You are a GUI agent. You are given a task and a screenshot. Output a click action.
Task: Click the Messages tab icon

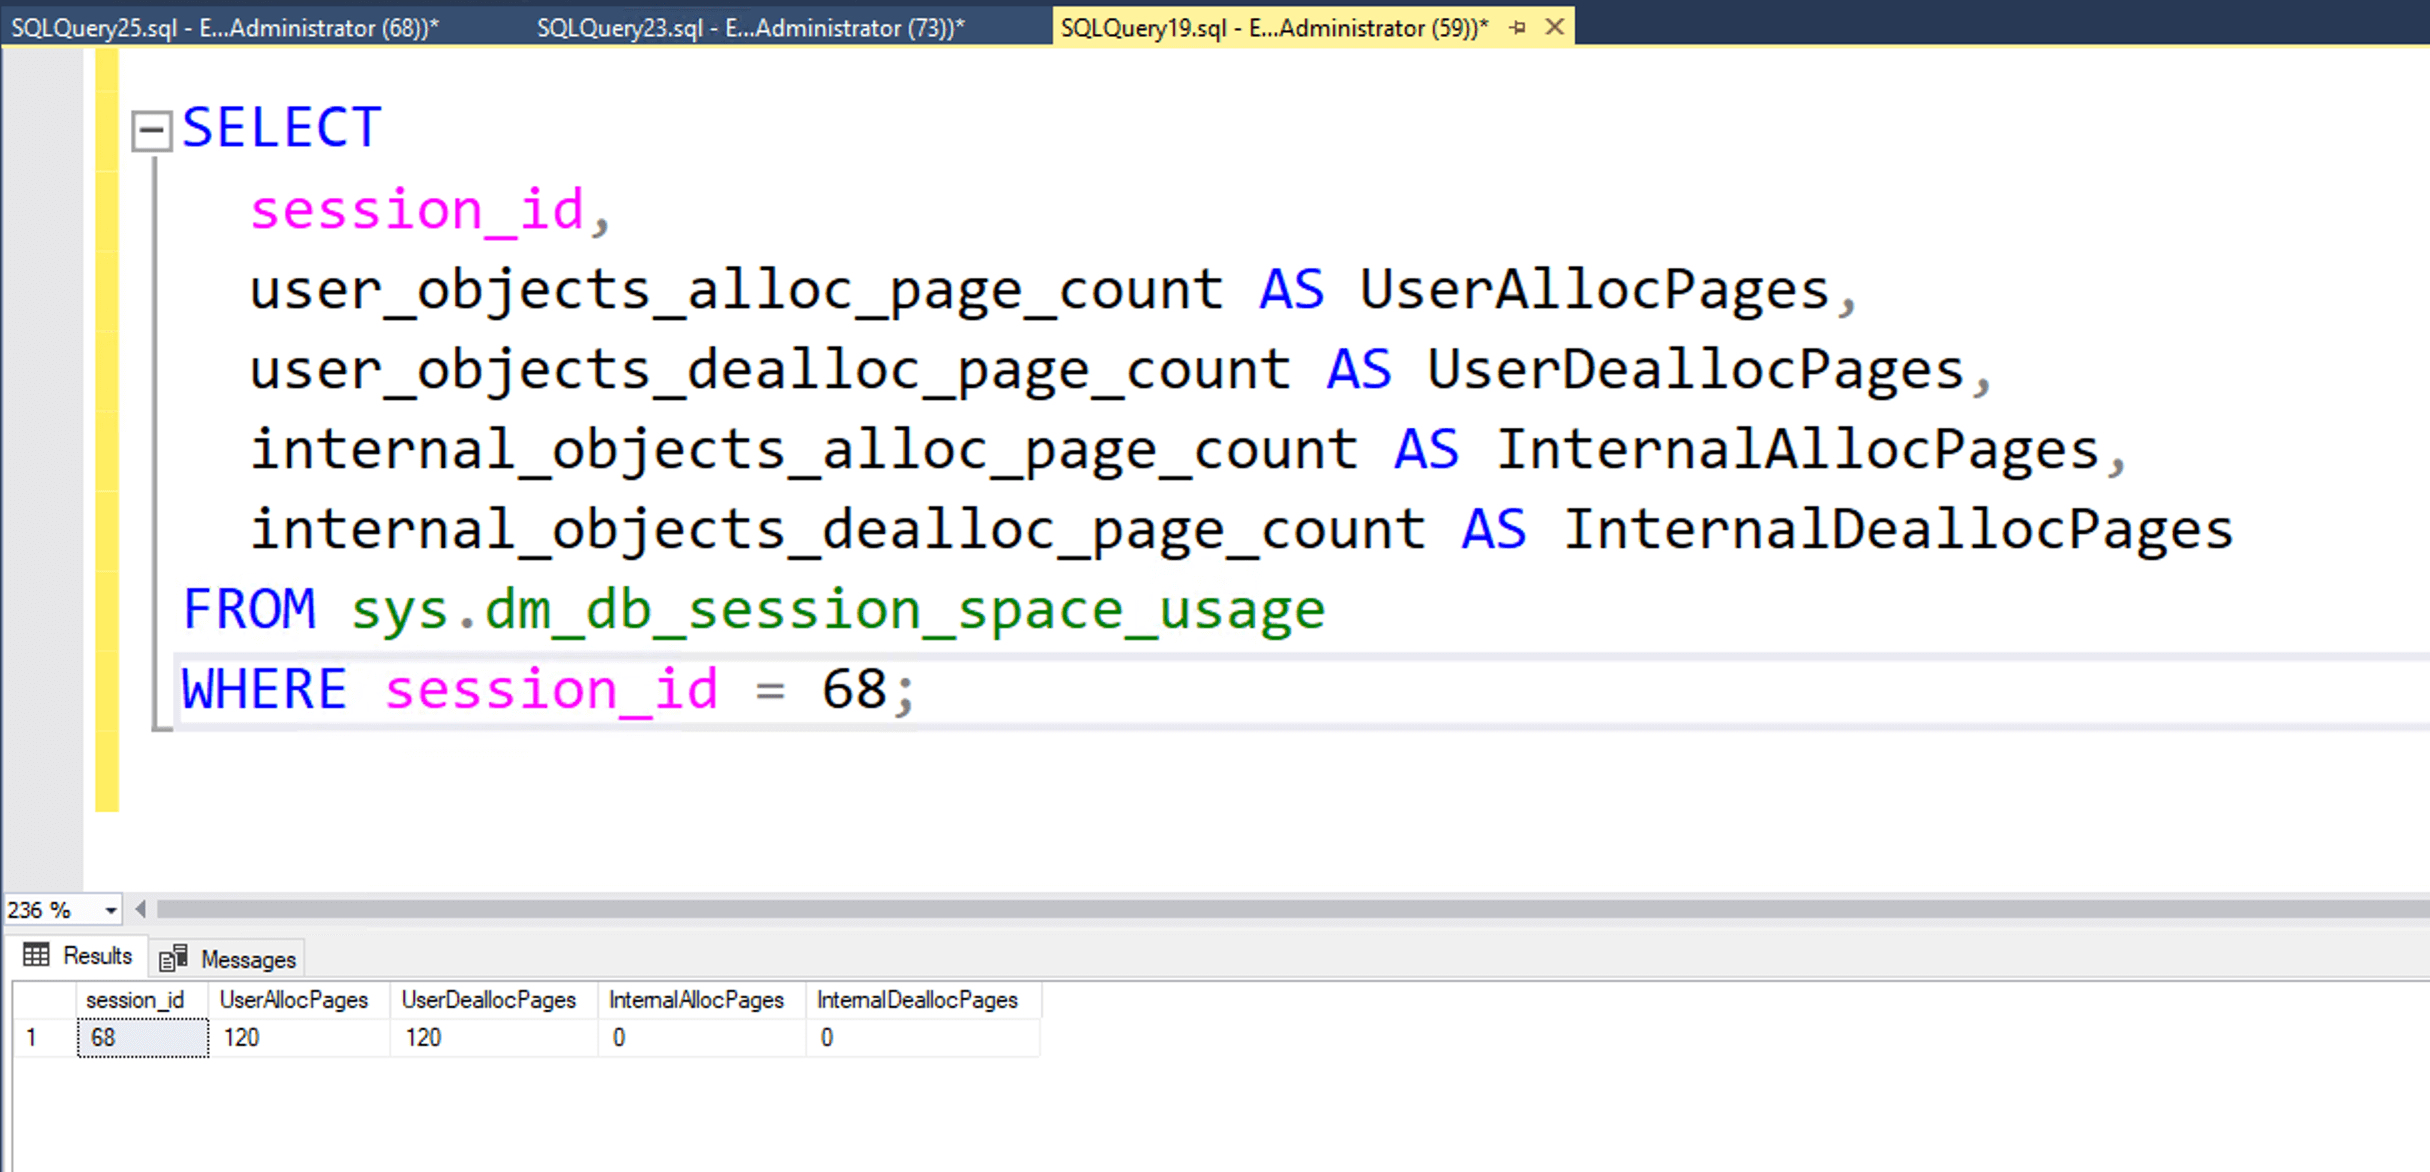point(173,959)
